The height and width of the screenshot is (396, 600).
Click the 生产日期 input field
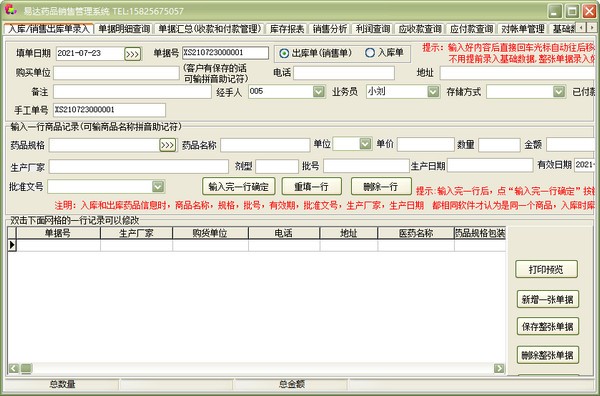coord(490,165)
